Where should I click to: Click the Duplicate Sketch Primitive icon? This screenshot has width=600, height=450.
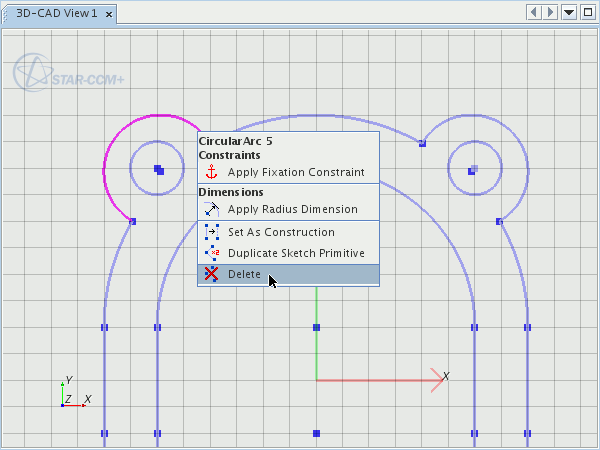pos(211,253)
